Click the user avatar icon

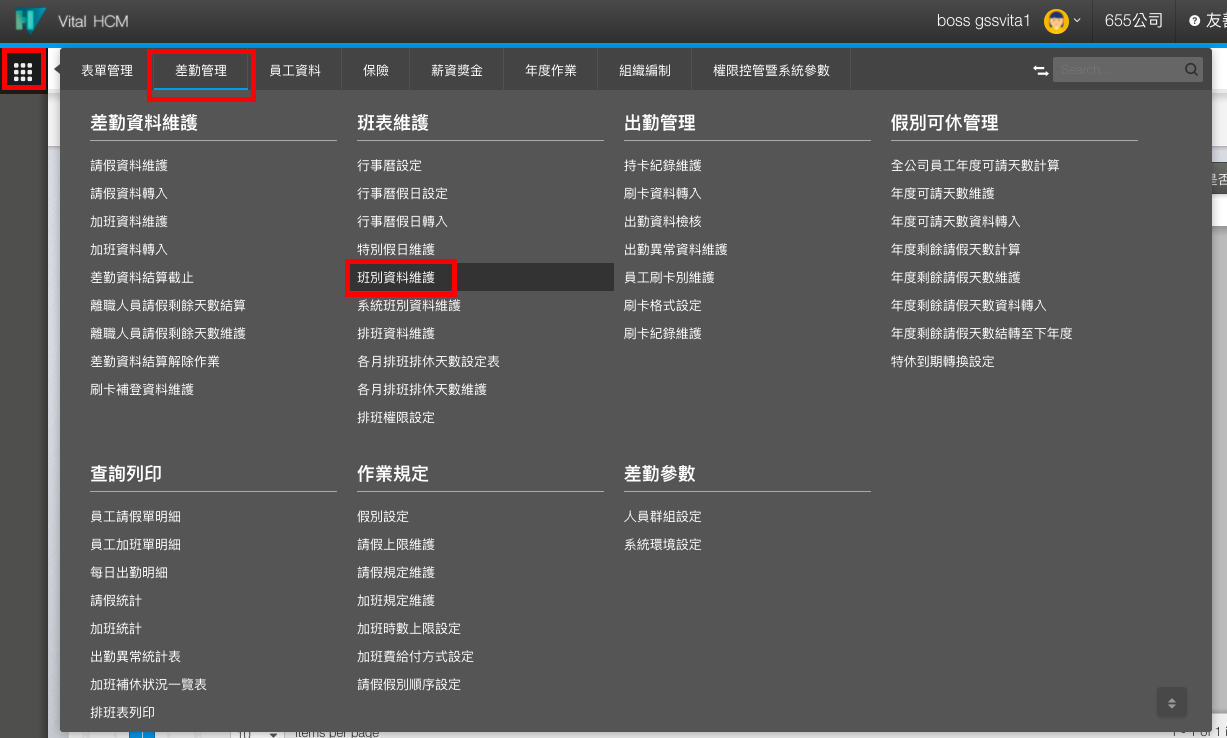click(x=1055, y=21)
